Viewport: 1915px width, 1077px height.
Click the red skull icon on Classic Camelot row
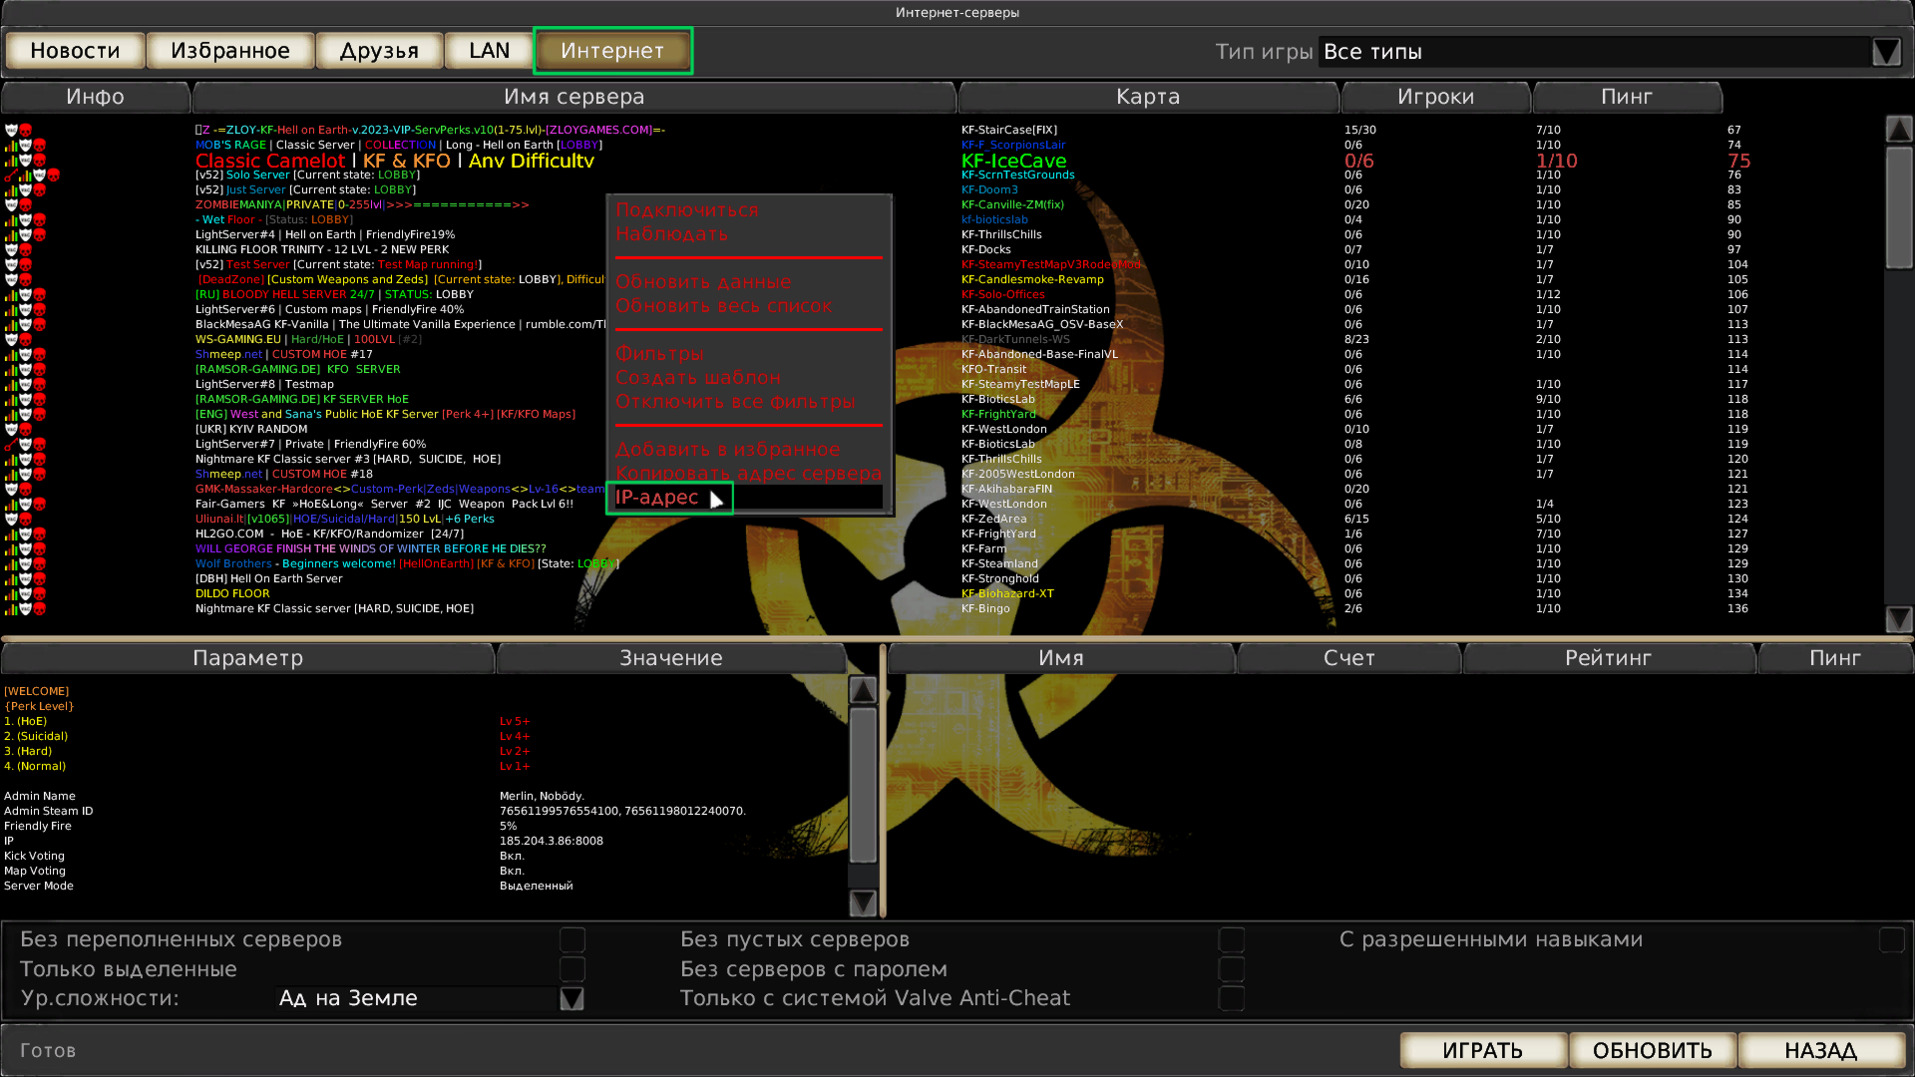click(x=39, y=160)
